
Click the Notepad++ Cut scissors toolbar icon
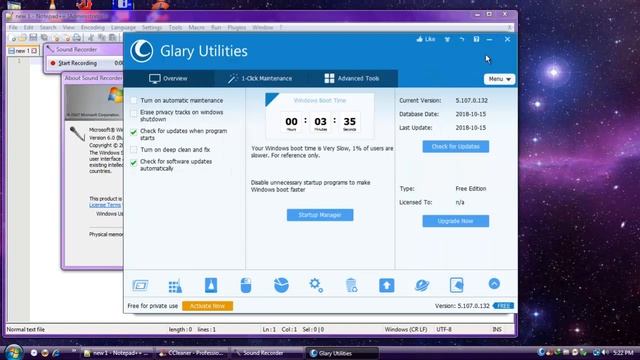[91, 38]
